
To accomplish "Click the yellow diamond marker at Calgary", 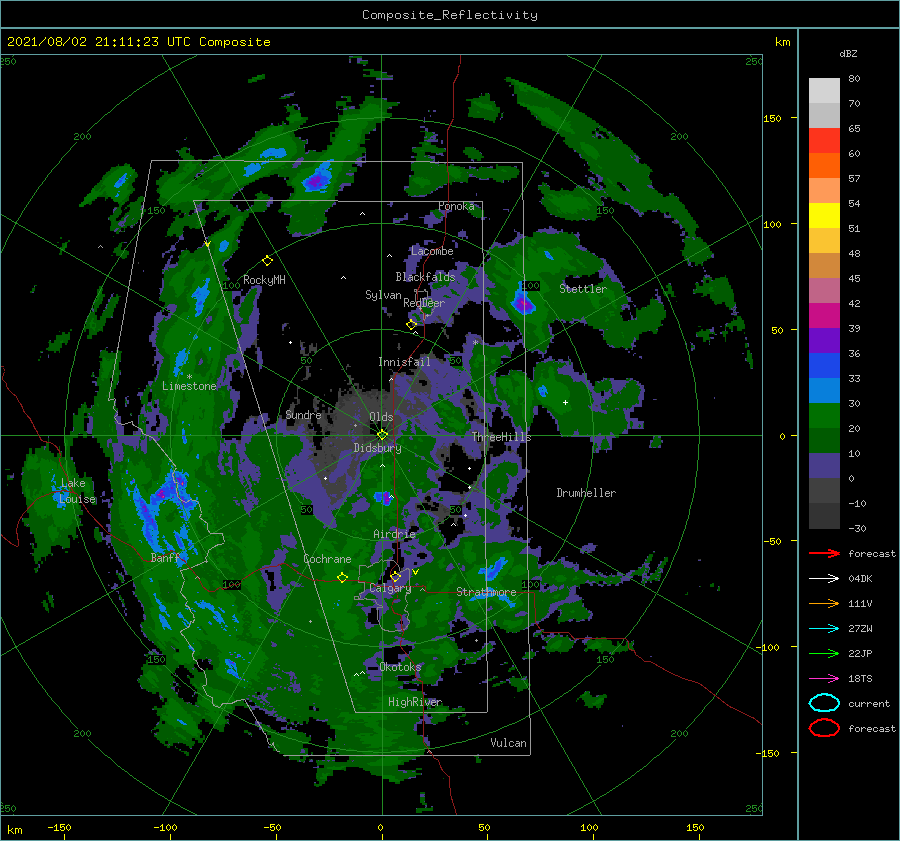I will 395,576.
